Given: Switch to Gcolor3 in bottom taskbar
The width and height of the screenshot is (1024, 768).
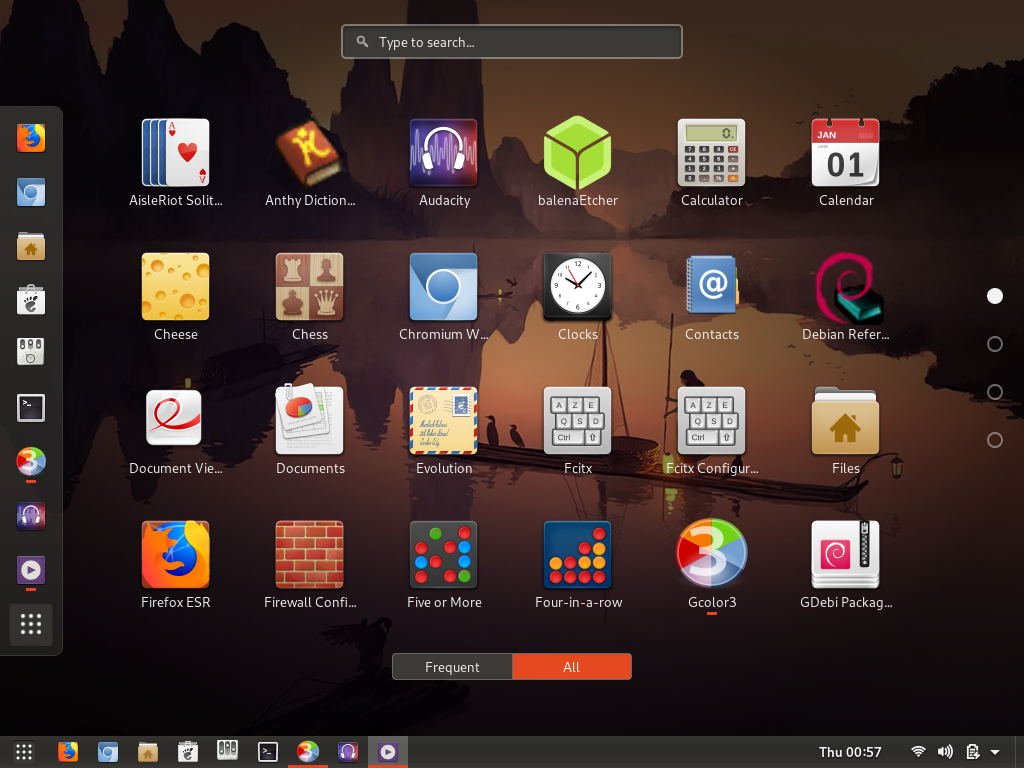Looking at the screenshot, I should tap(308, 752).
